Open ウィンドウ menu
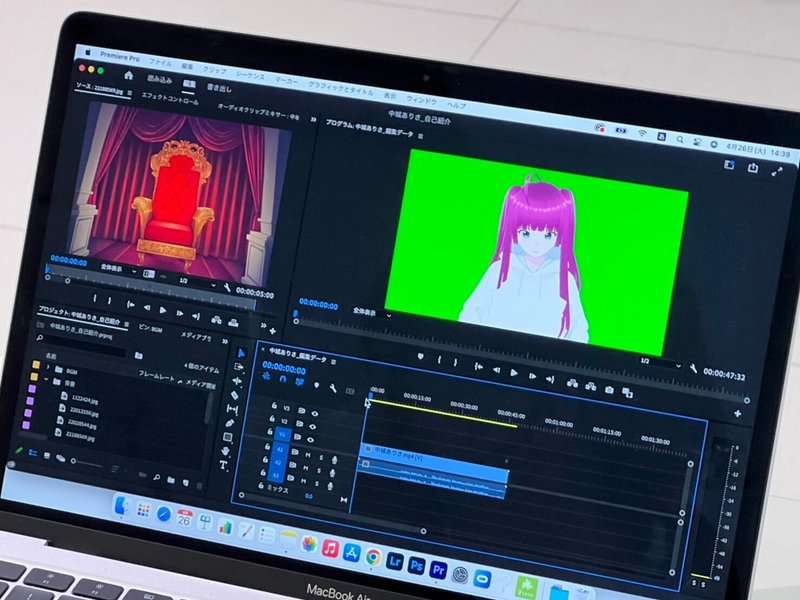The height and width of the screenshot is (600, 800). coord(422,100)
